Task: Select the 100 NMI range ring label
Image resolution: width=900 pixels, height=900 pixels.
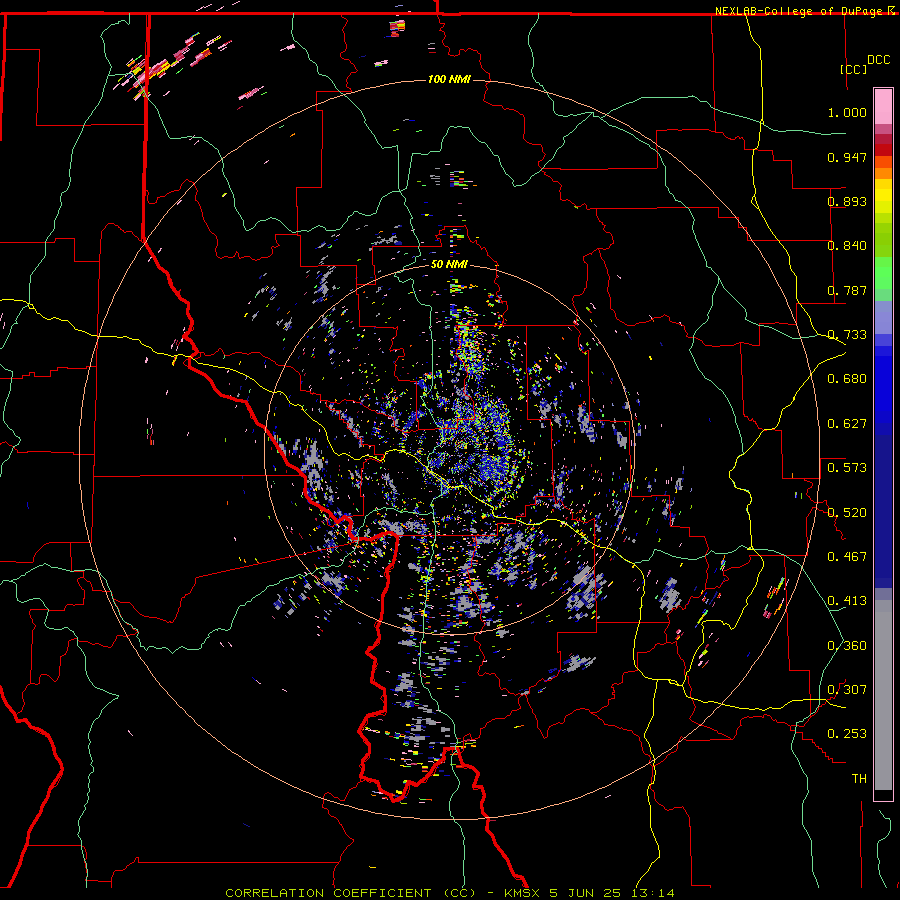Action: (449, 79)
